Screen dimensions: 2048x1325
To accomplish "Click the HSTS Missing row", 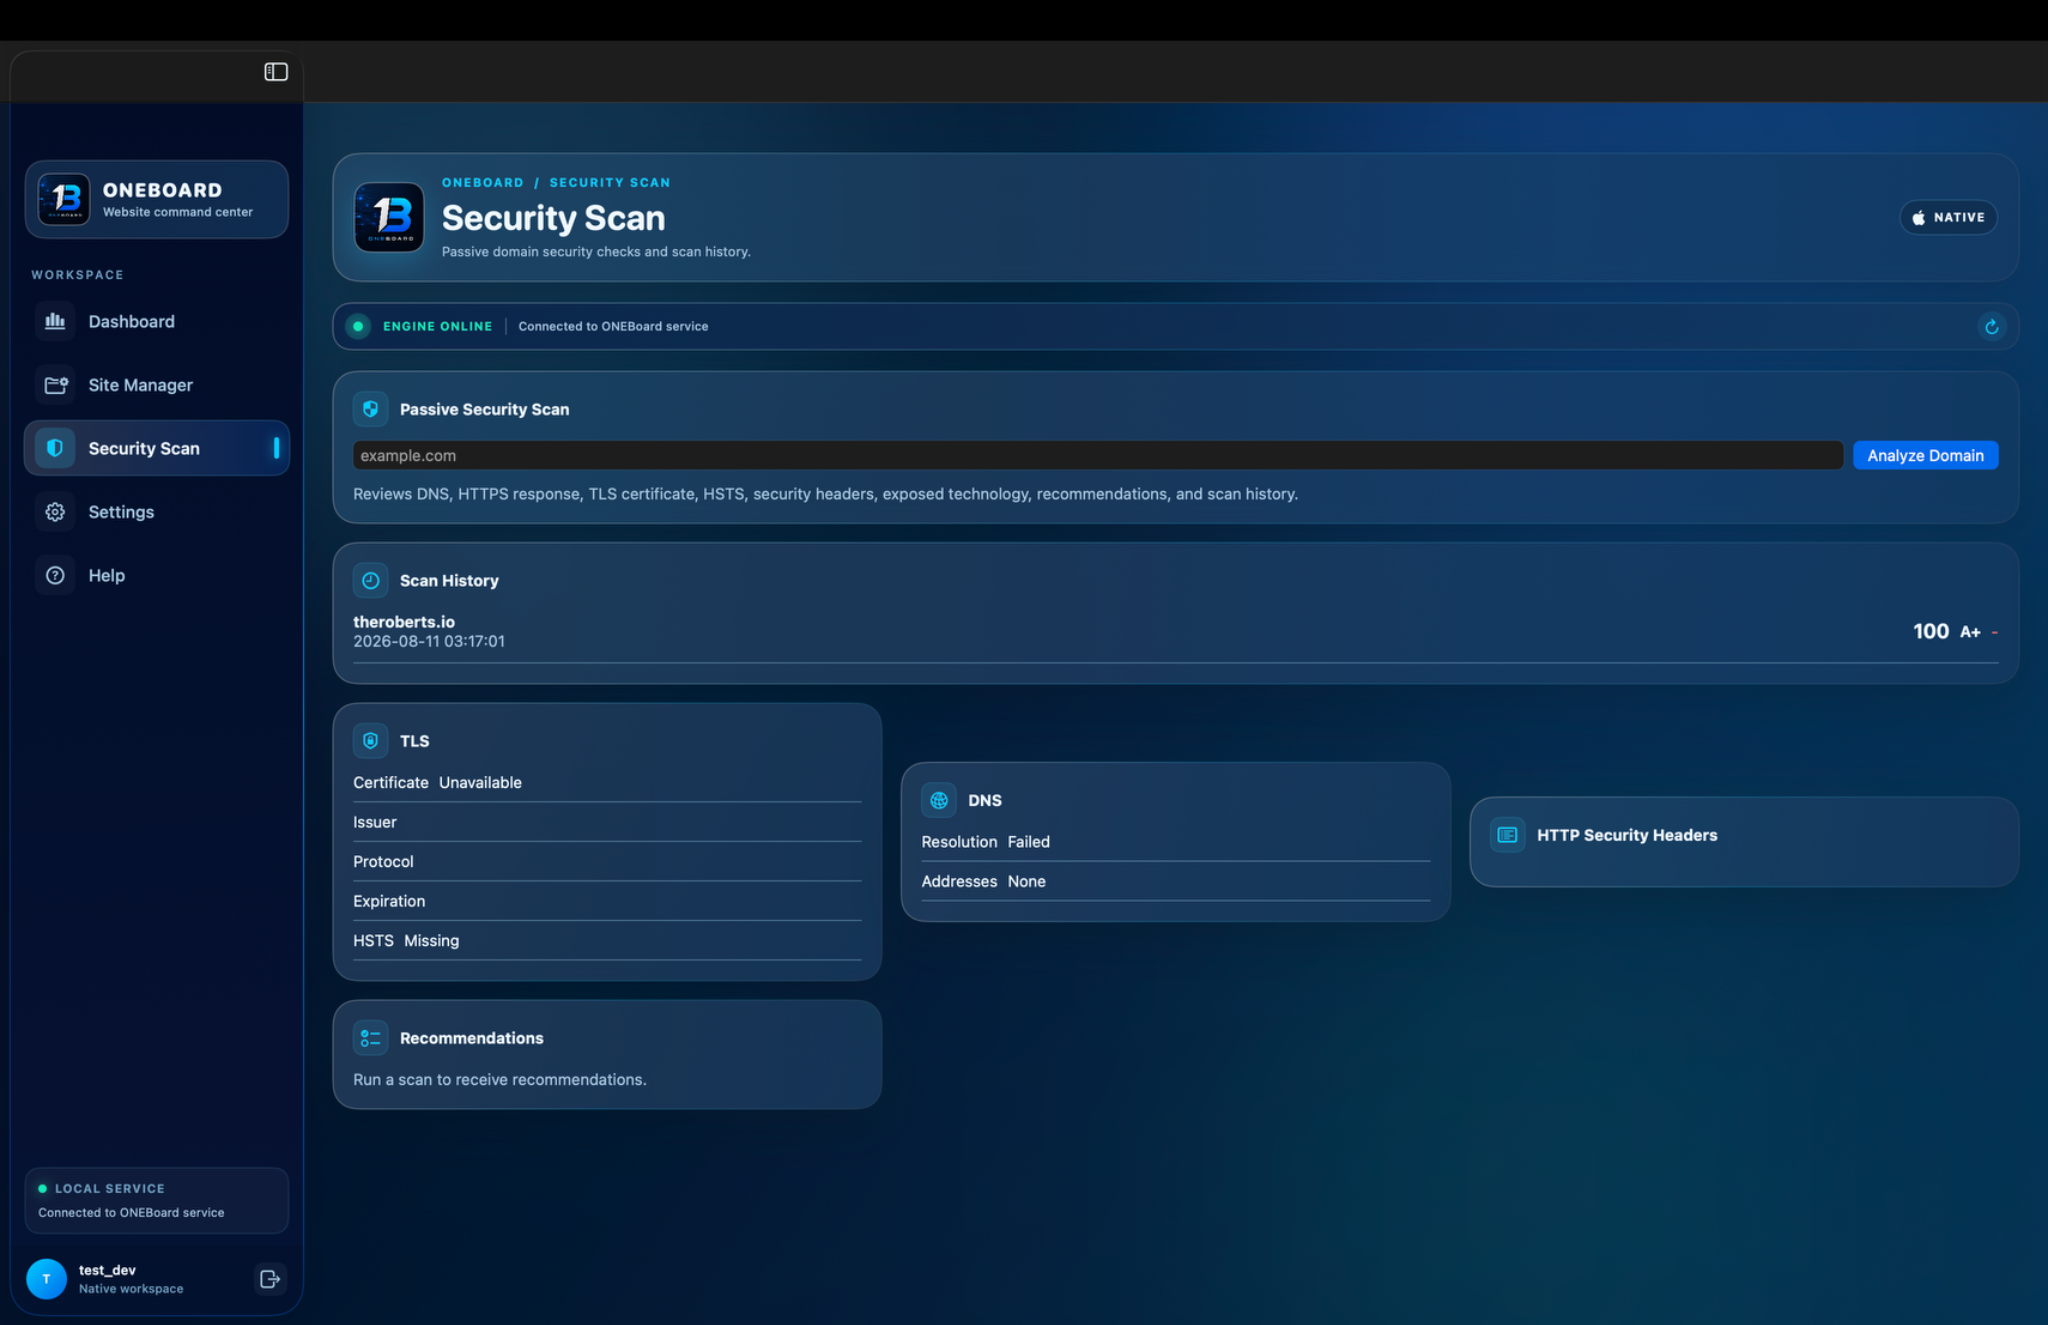I will (x=607, y=941).
